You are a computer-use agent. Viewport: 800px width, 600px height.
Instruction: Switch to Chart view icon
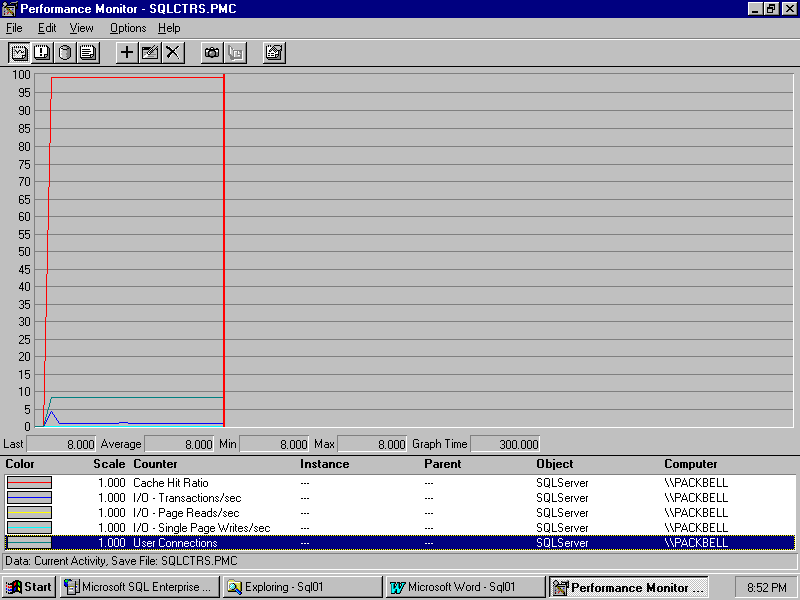tap(19, 52)
